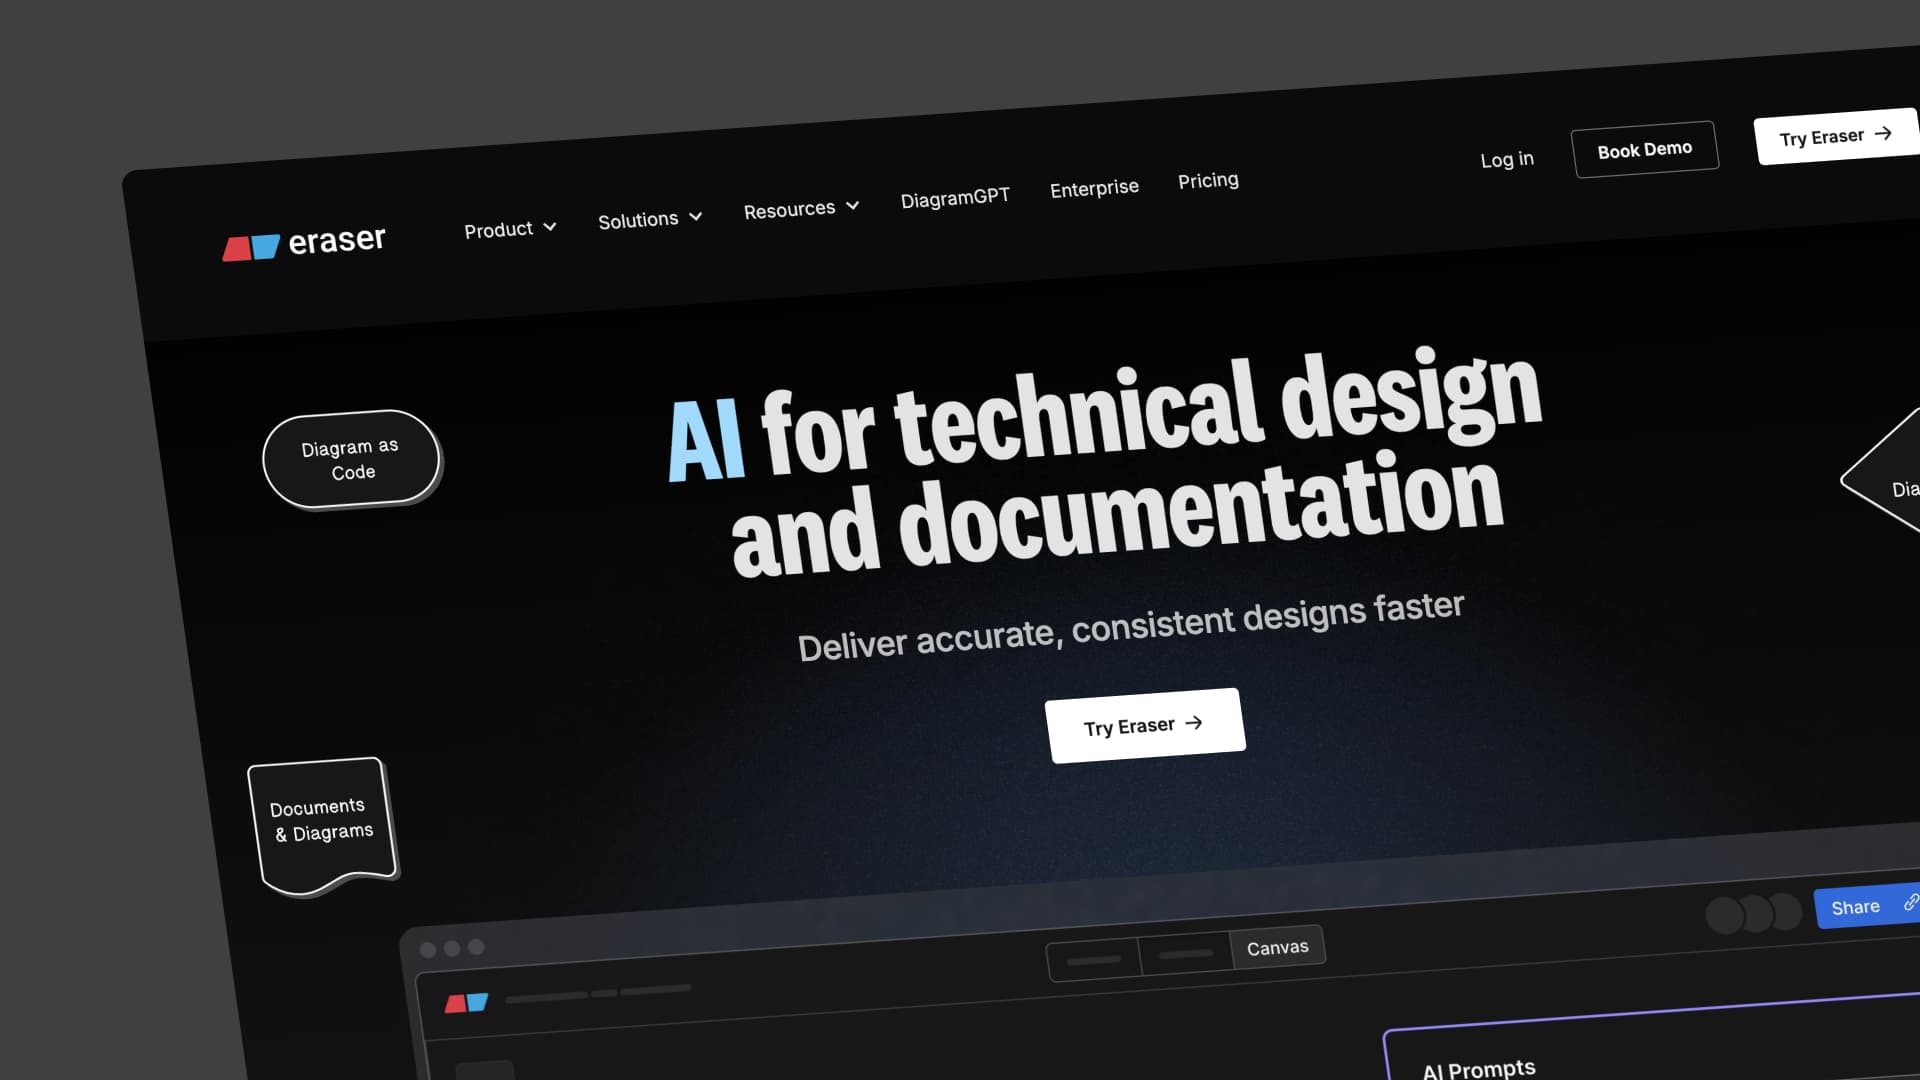The image size is (1920, 1080).
Task: Go to the Enterprise page
Action: (x=1094, y=188)
